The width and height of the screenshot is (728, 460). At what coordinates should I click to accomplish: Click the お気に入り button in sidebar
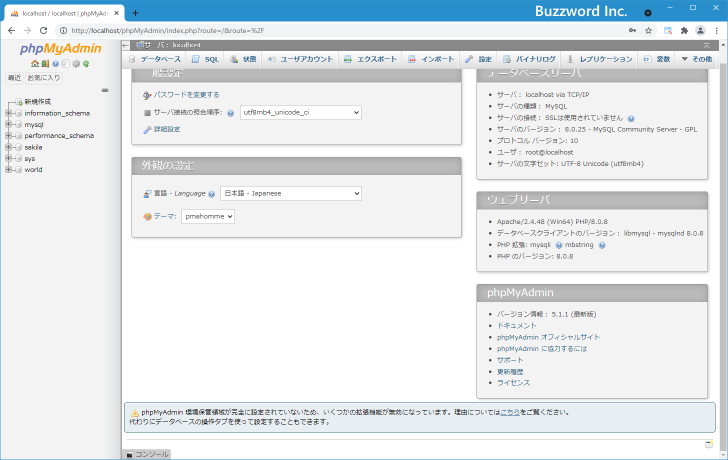coord(44,78)
